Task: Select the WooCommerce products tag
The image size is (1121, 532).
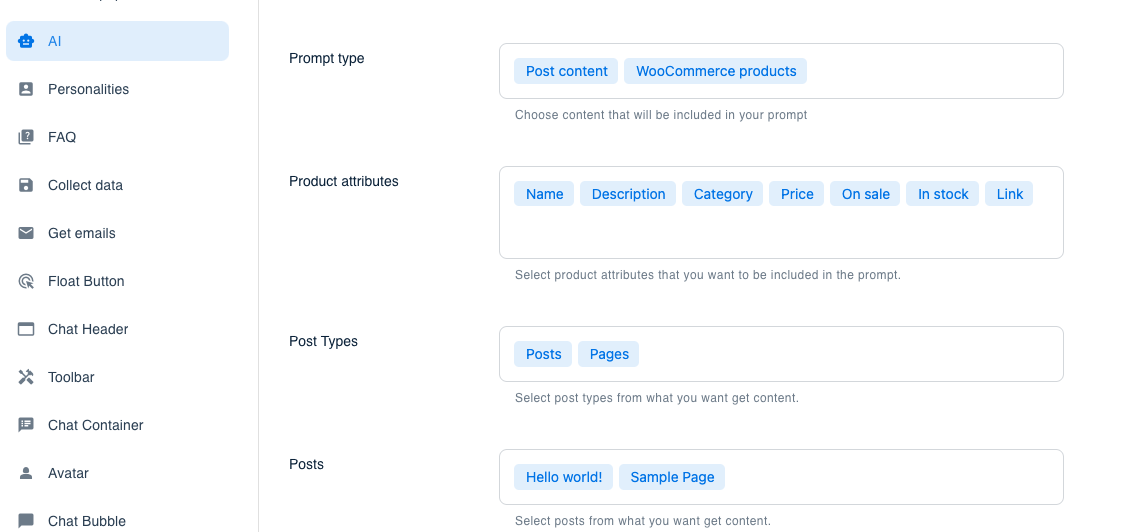Action: pos(716,71)
